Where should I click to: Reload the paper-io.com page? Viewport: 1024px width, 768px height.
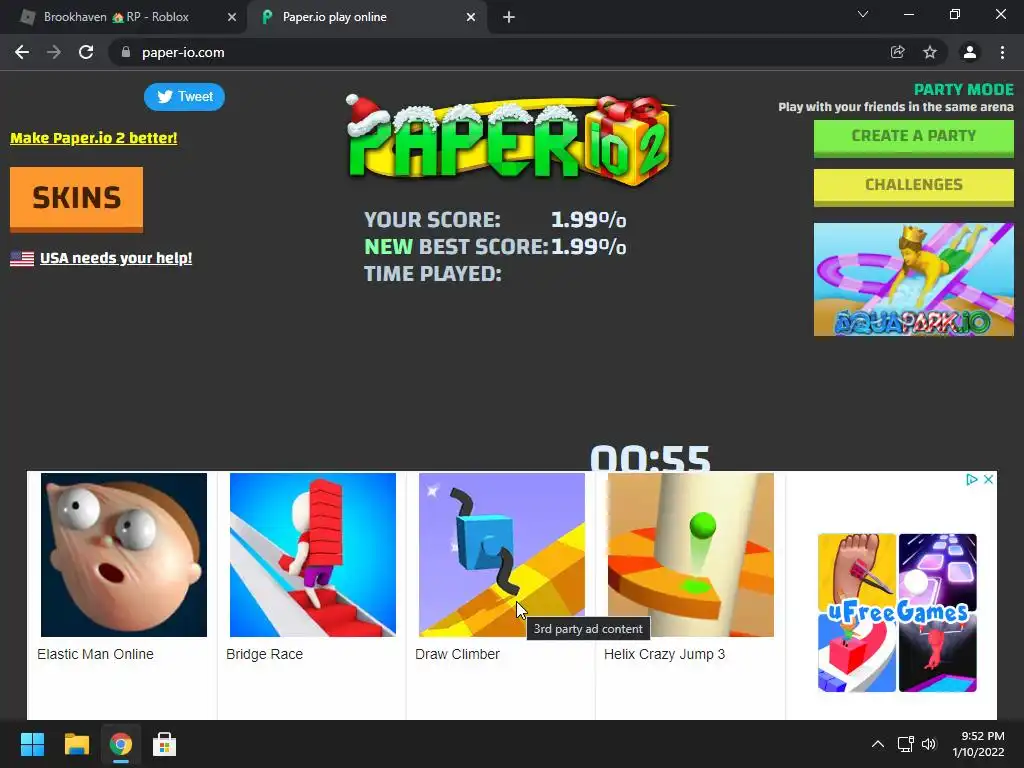[x=86, y=52]
